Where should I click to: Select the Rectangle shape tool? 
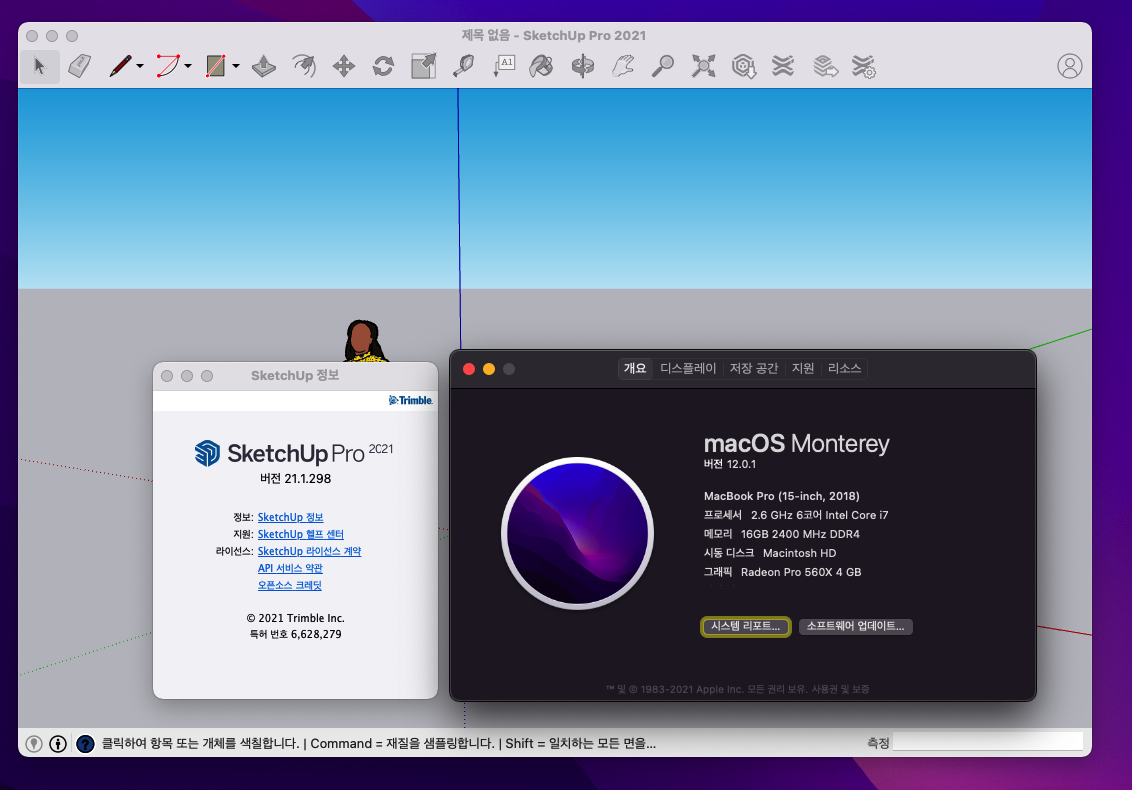click(x=215, y=66)
